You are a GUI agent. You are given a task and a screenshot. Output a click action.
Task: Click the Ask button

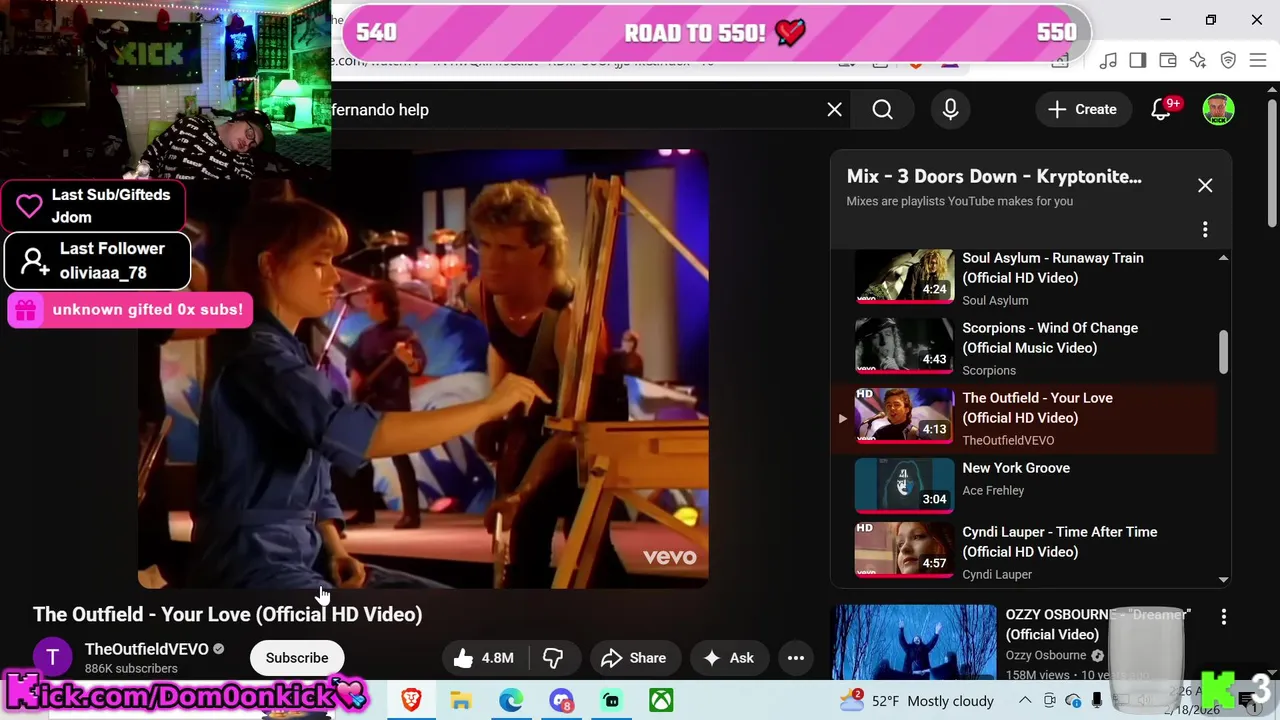pos(729,658)
